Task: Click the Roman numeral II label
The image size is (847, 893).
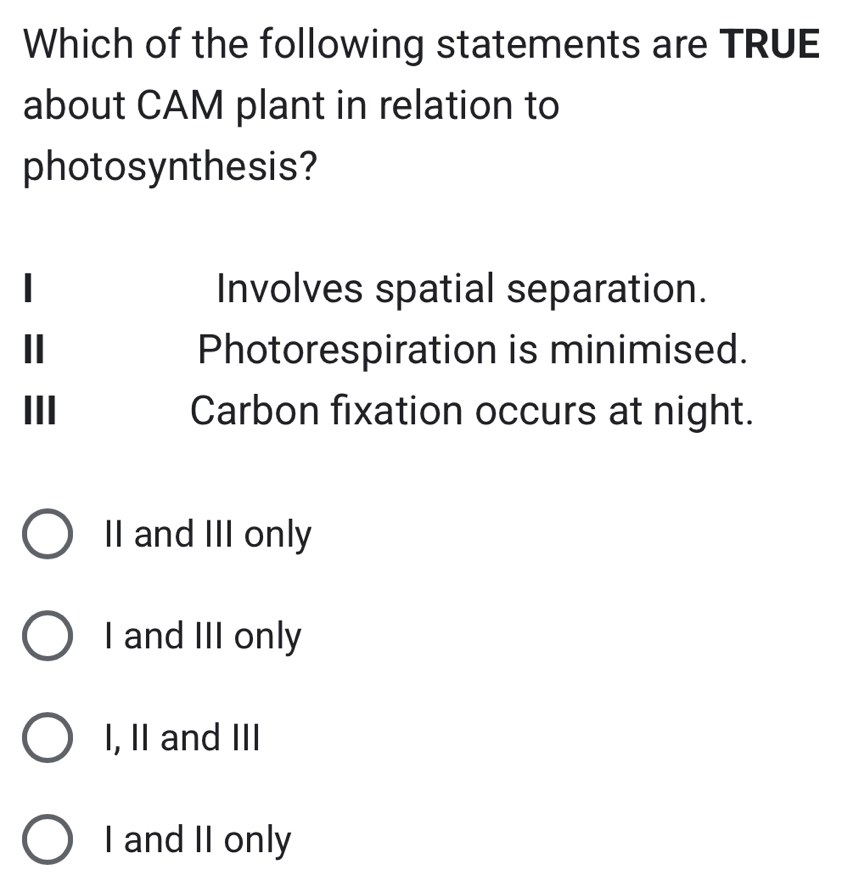Action: tap(31, 350)
